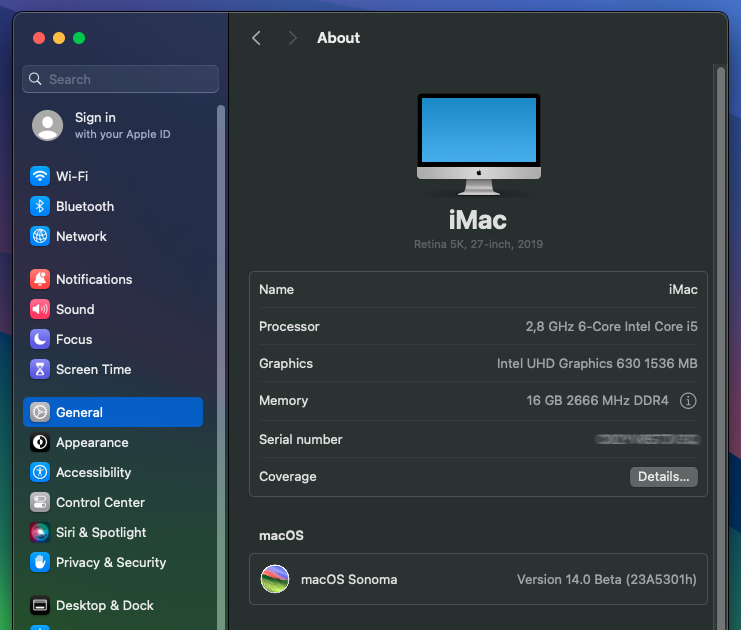Click the Focus moon icon
The image size is (741, 630).
40,339
